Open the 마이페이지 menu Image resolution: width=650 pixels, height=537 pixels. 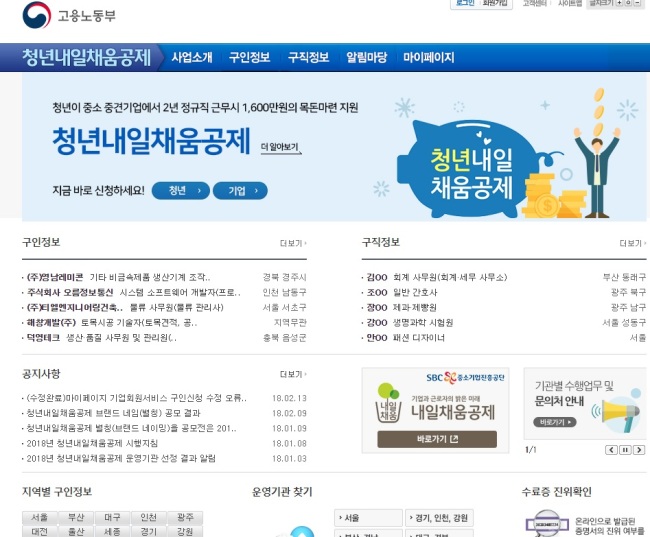point(429,57)
